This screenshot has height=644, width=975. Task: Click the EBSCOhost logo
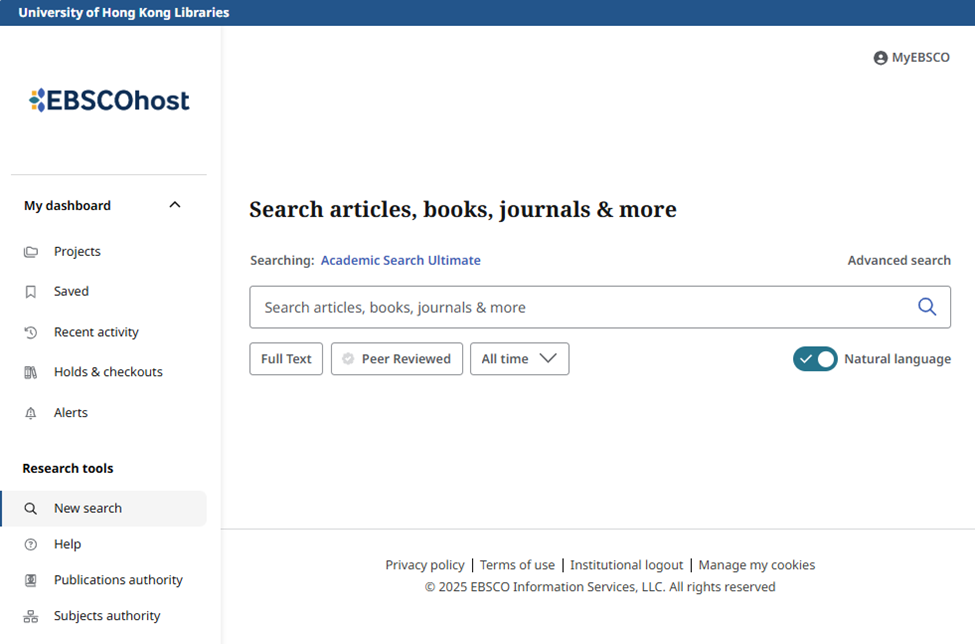(109, 100)
